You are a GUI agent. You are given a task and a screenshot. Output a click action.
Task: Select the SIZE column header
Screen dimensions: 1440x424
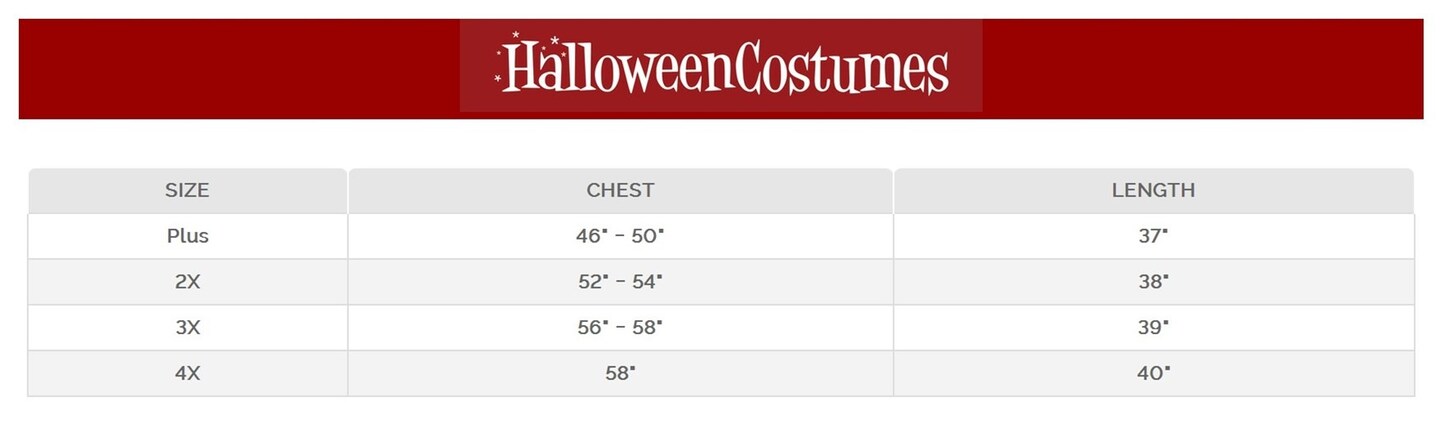187,190
